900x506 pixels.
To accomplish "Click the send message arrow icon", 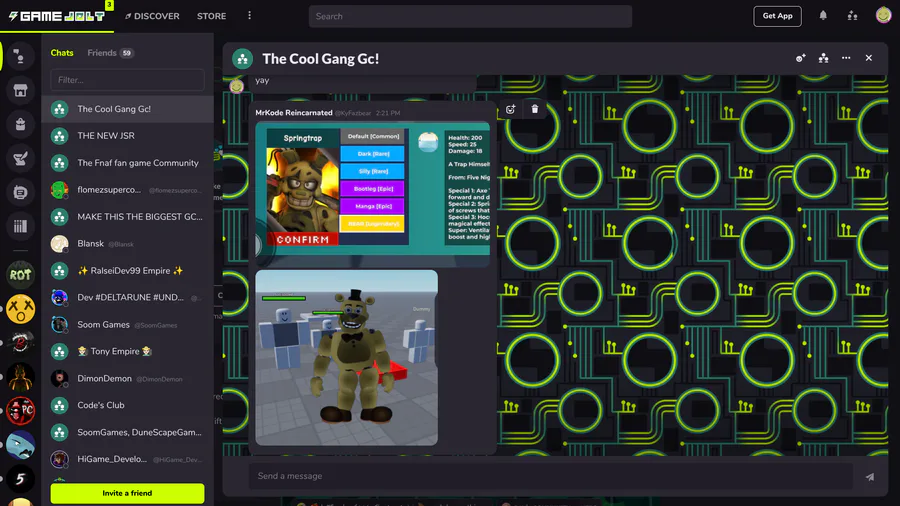I will click(x=870, y=476).
